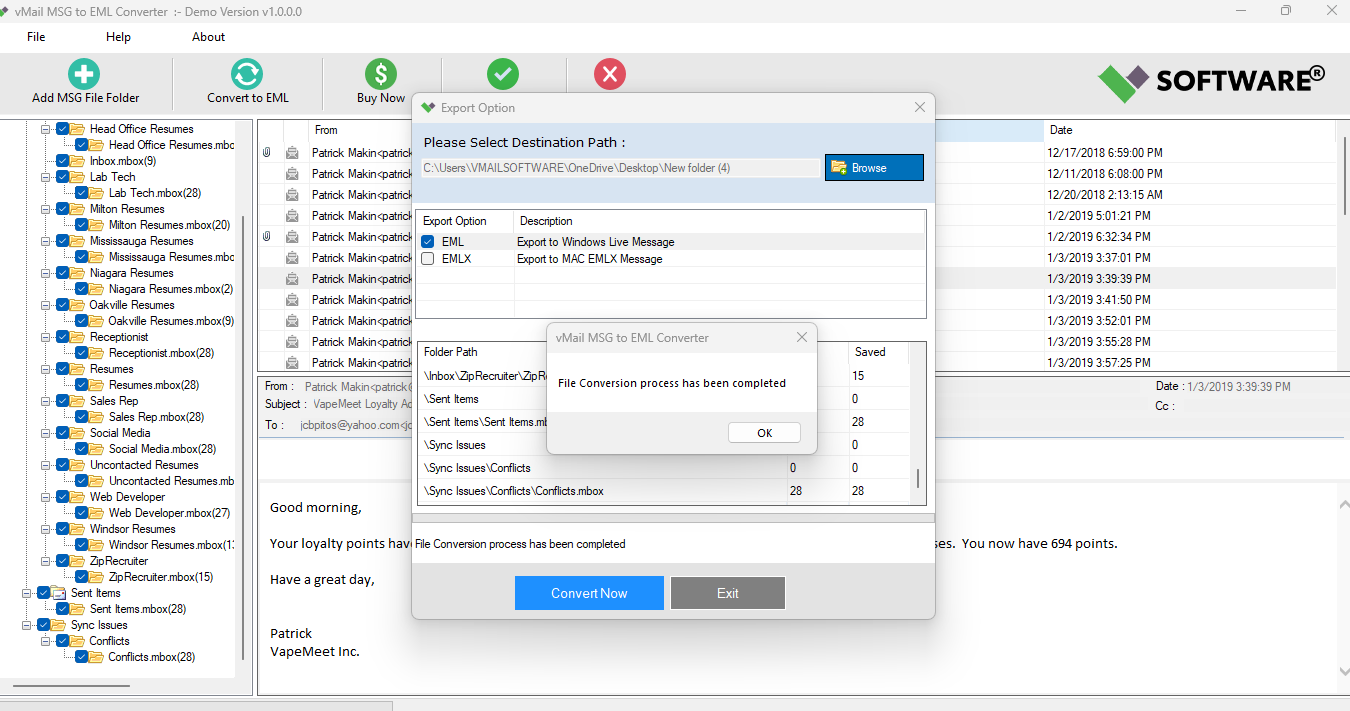The image size is (1350, 711).
Task: Uncheck the EML export option
Action: coord(427,240)
